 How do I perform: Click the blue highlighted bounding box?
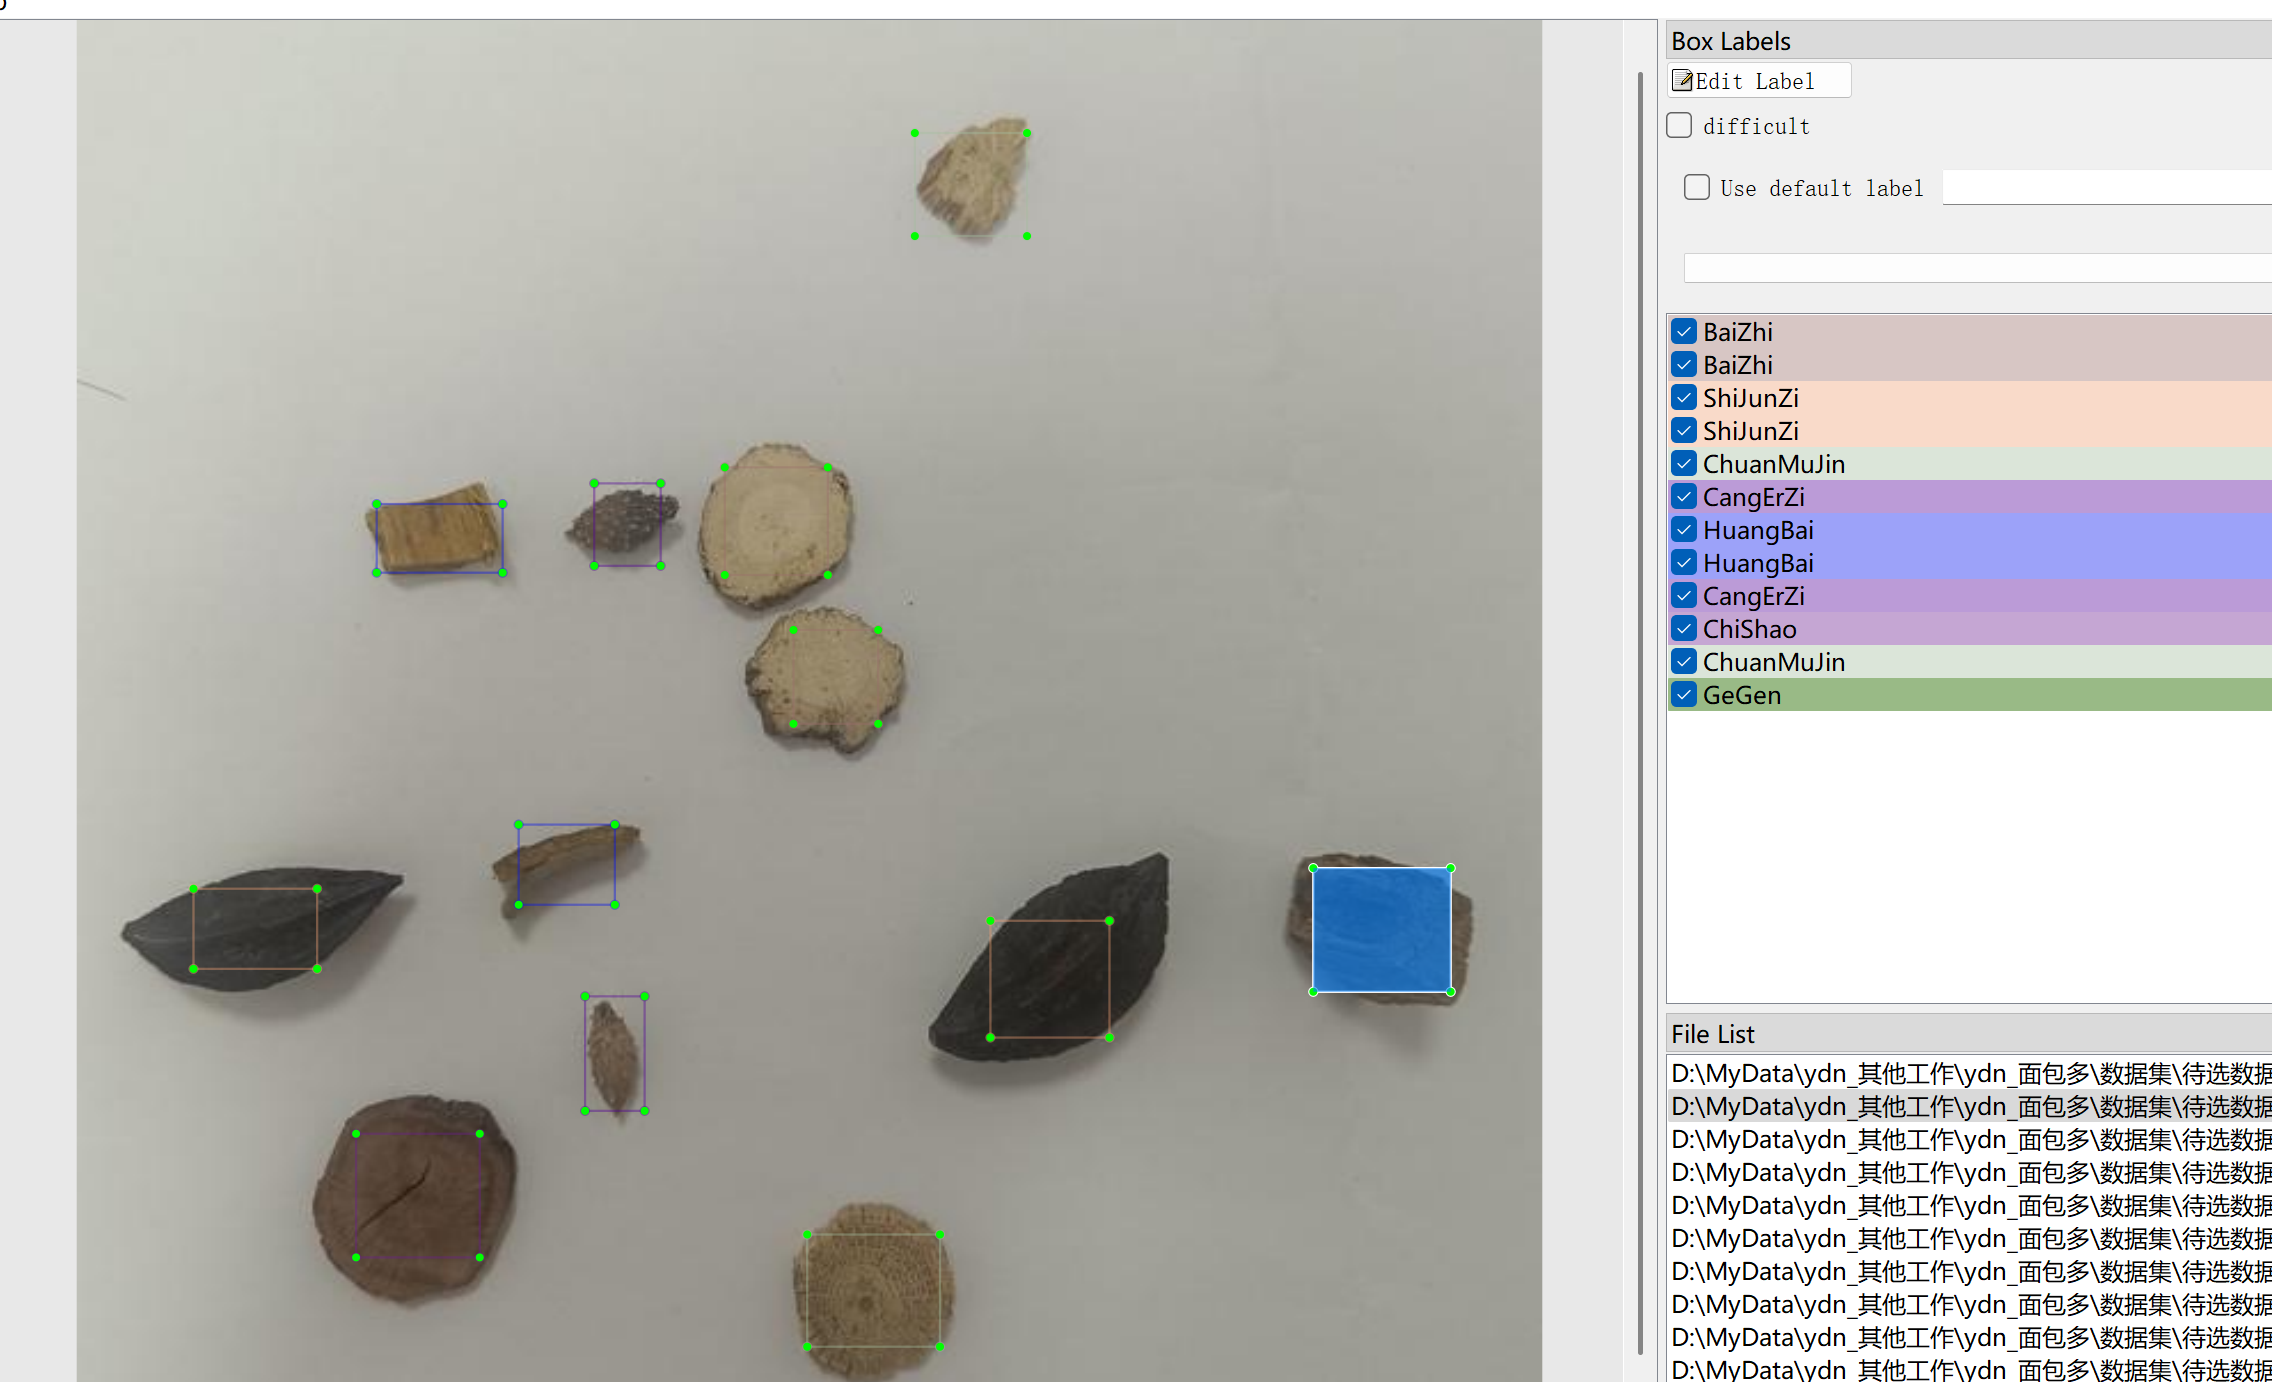pos(1381,930)
